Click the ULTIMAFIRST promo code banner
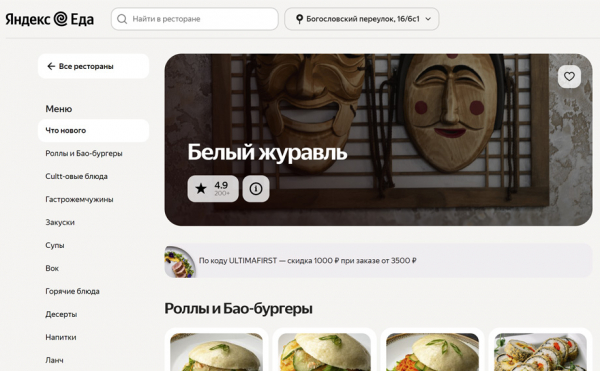The width and height of the screenshot is (600, 371). (x=378, y=260)
